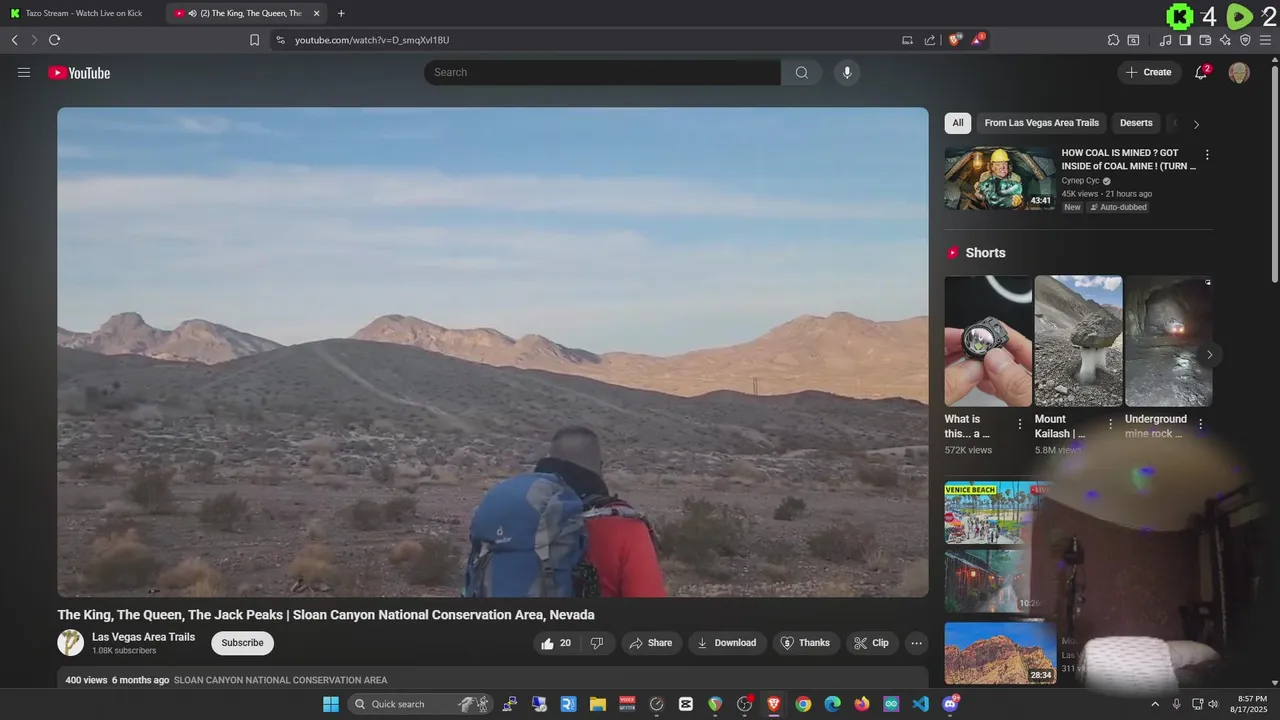
Task: Click the Thanks button
Action: click(806, 643)
